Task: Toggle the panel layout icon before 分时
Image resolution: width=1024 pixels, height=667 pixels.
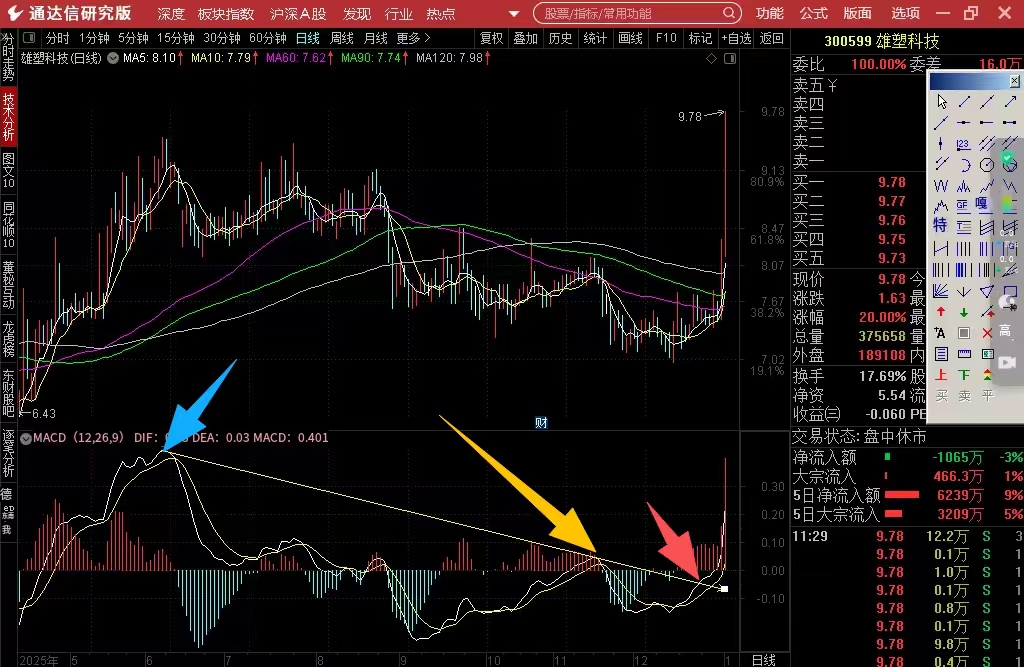Action: (29, 38)
